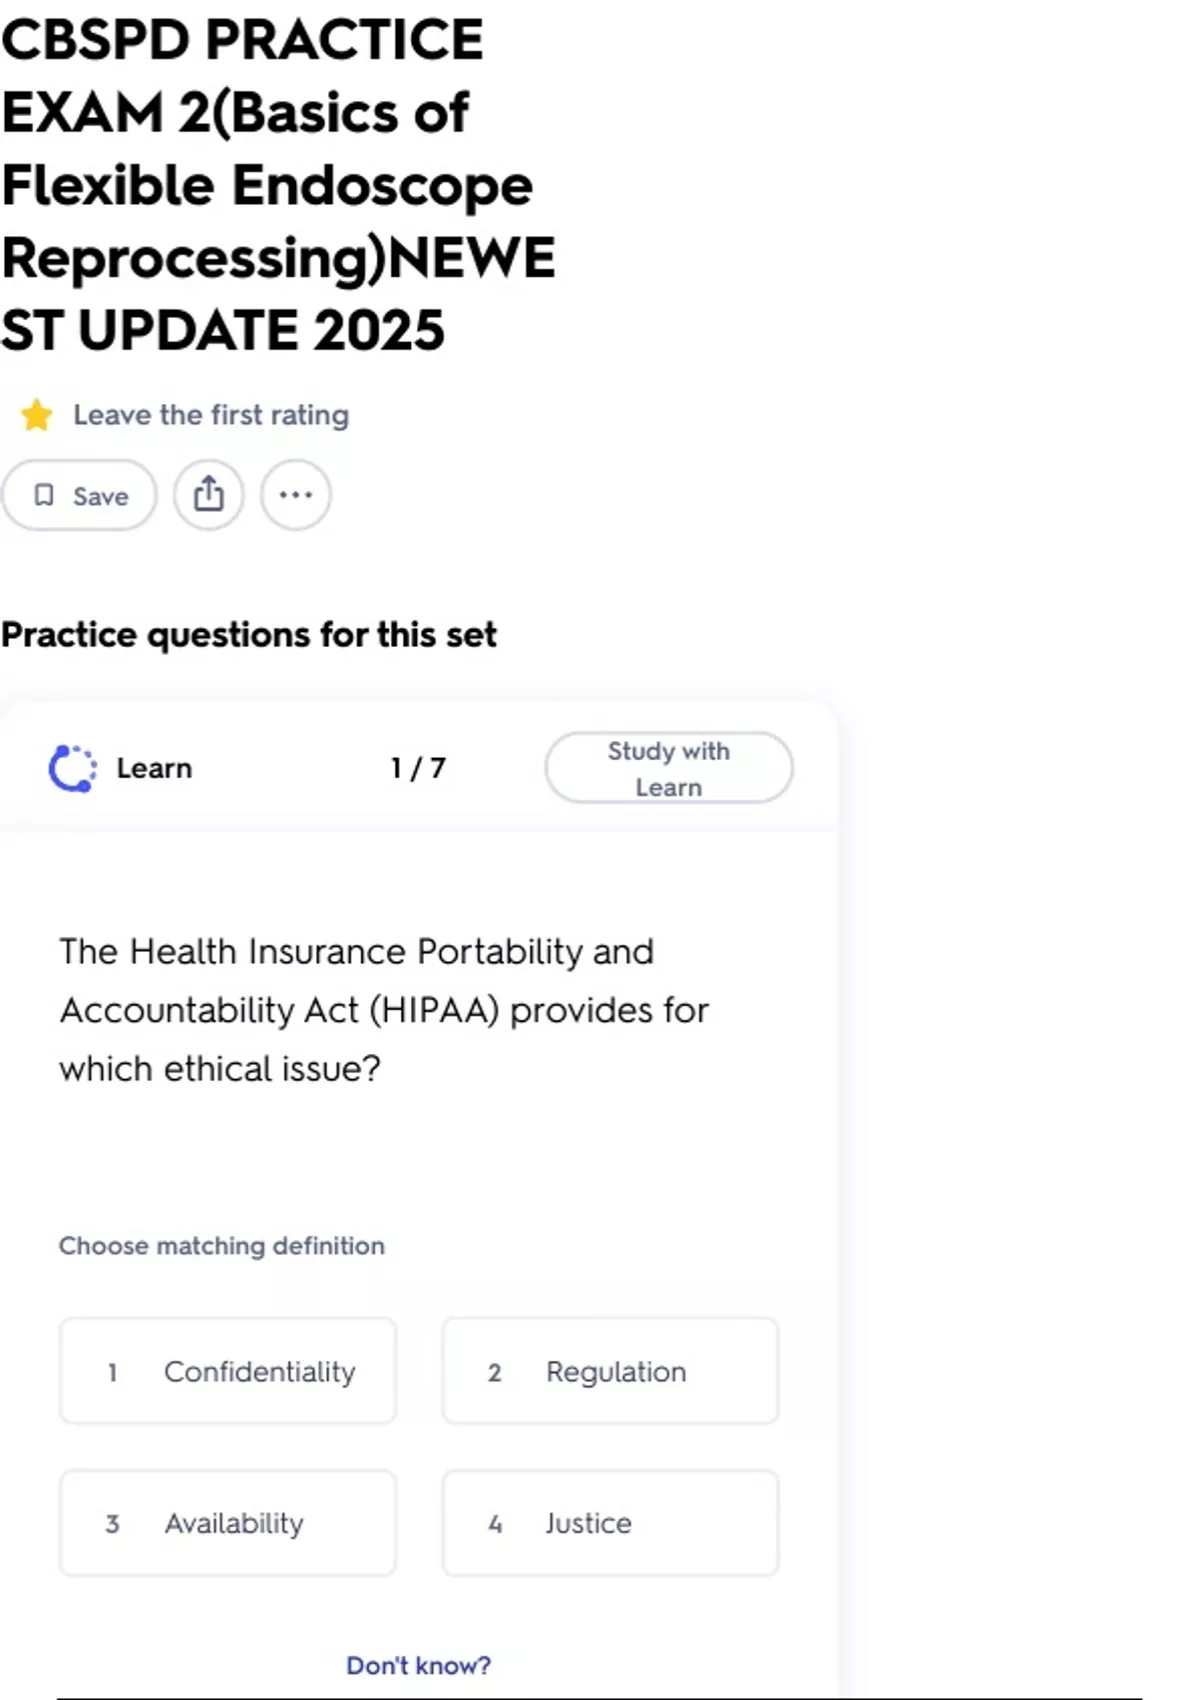Click the share icon button
Image resolution: width=1200 pixels, height=1700 pixels.
[x=208, y=495]
